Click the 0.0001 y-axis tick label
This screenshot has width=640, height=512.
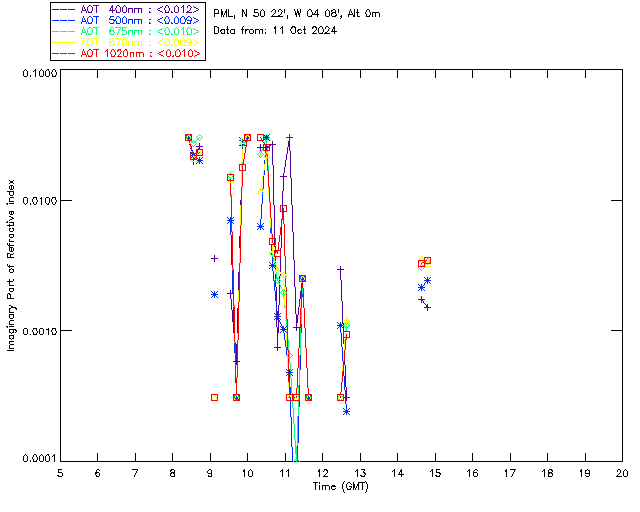click(x=40, y=459)
